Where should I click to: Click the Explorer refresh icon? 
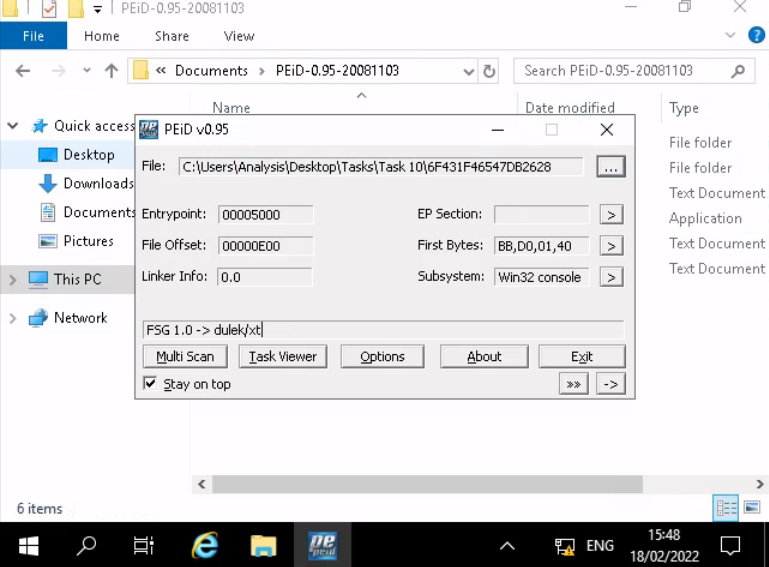(489, 71)
